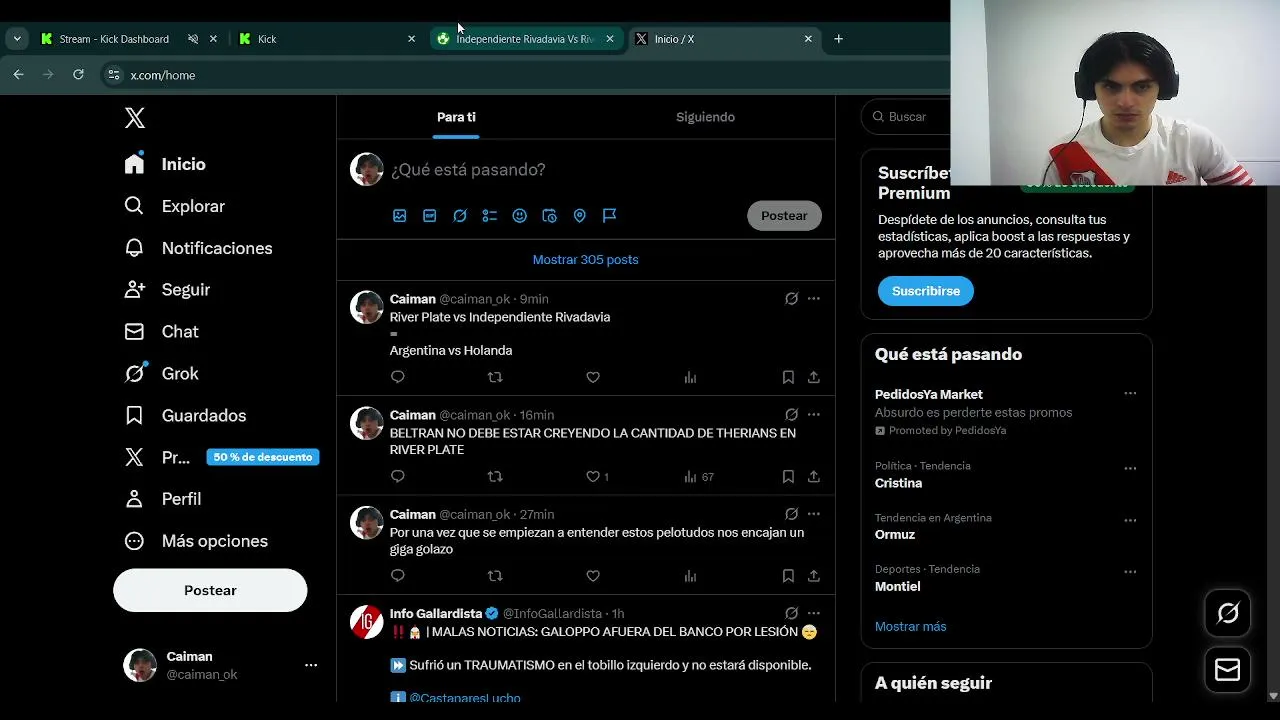Image resolution: width=1280 pixels, height=720 pixels.
Task: Repost the River Plate vs Independiente post
Action: pyautogui.click(x=495, y=377)
